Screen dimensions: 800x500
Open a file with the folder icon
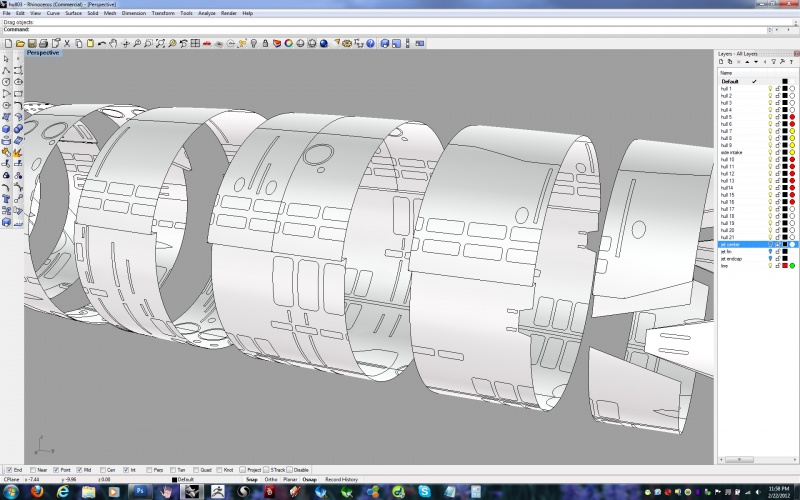point(20,43)
